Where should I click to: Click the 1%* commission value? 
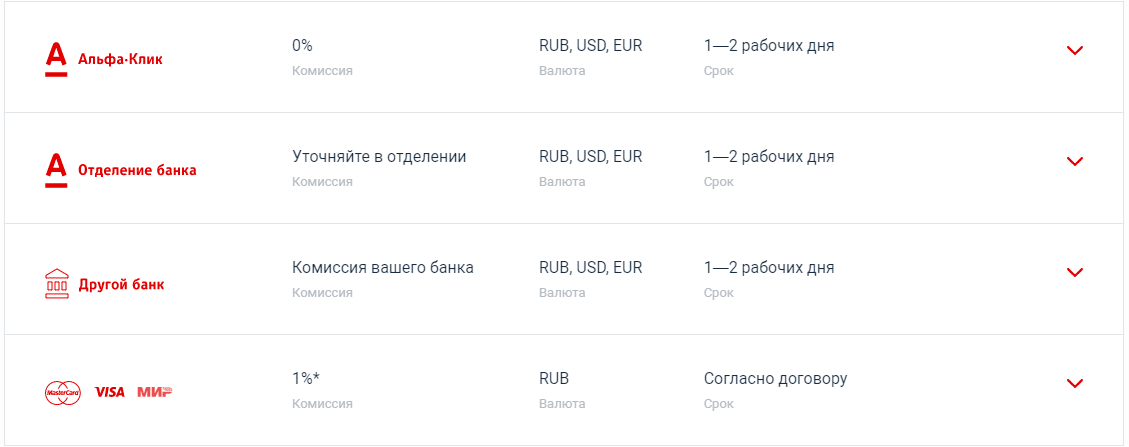tap(306, 379)
